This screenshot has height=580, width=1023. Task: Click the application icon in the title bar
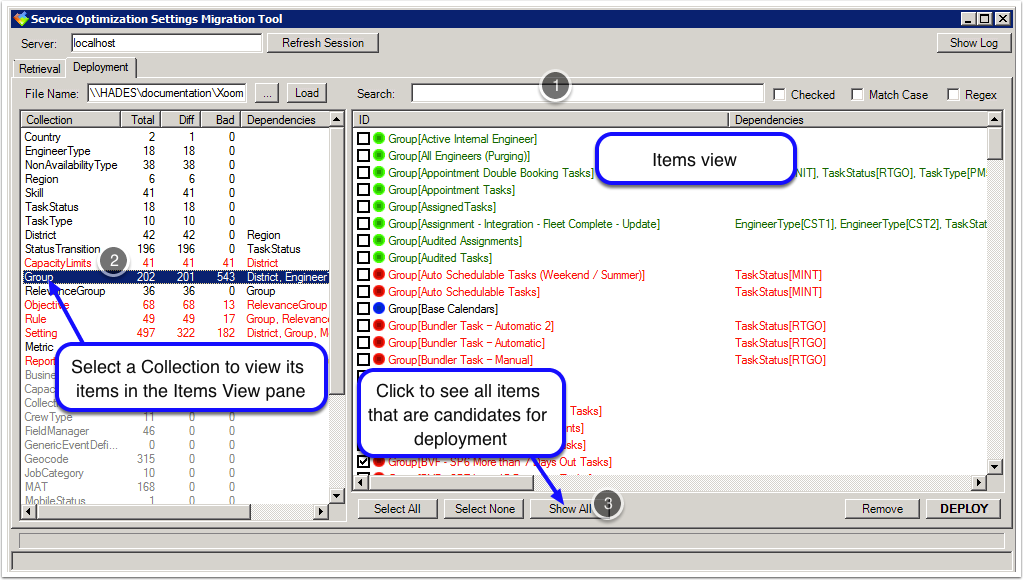(20, 19)
